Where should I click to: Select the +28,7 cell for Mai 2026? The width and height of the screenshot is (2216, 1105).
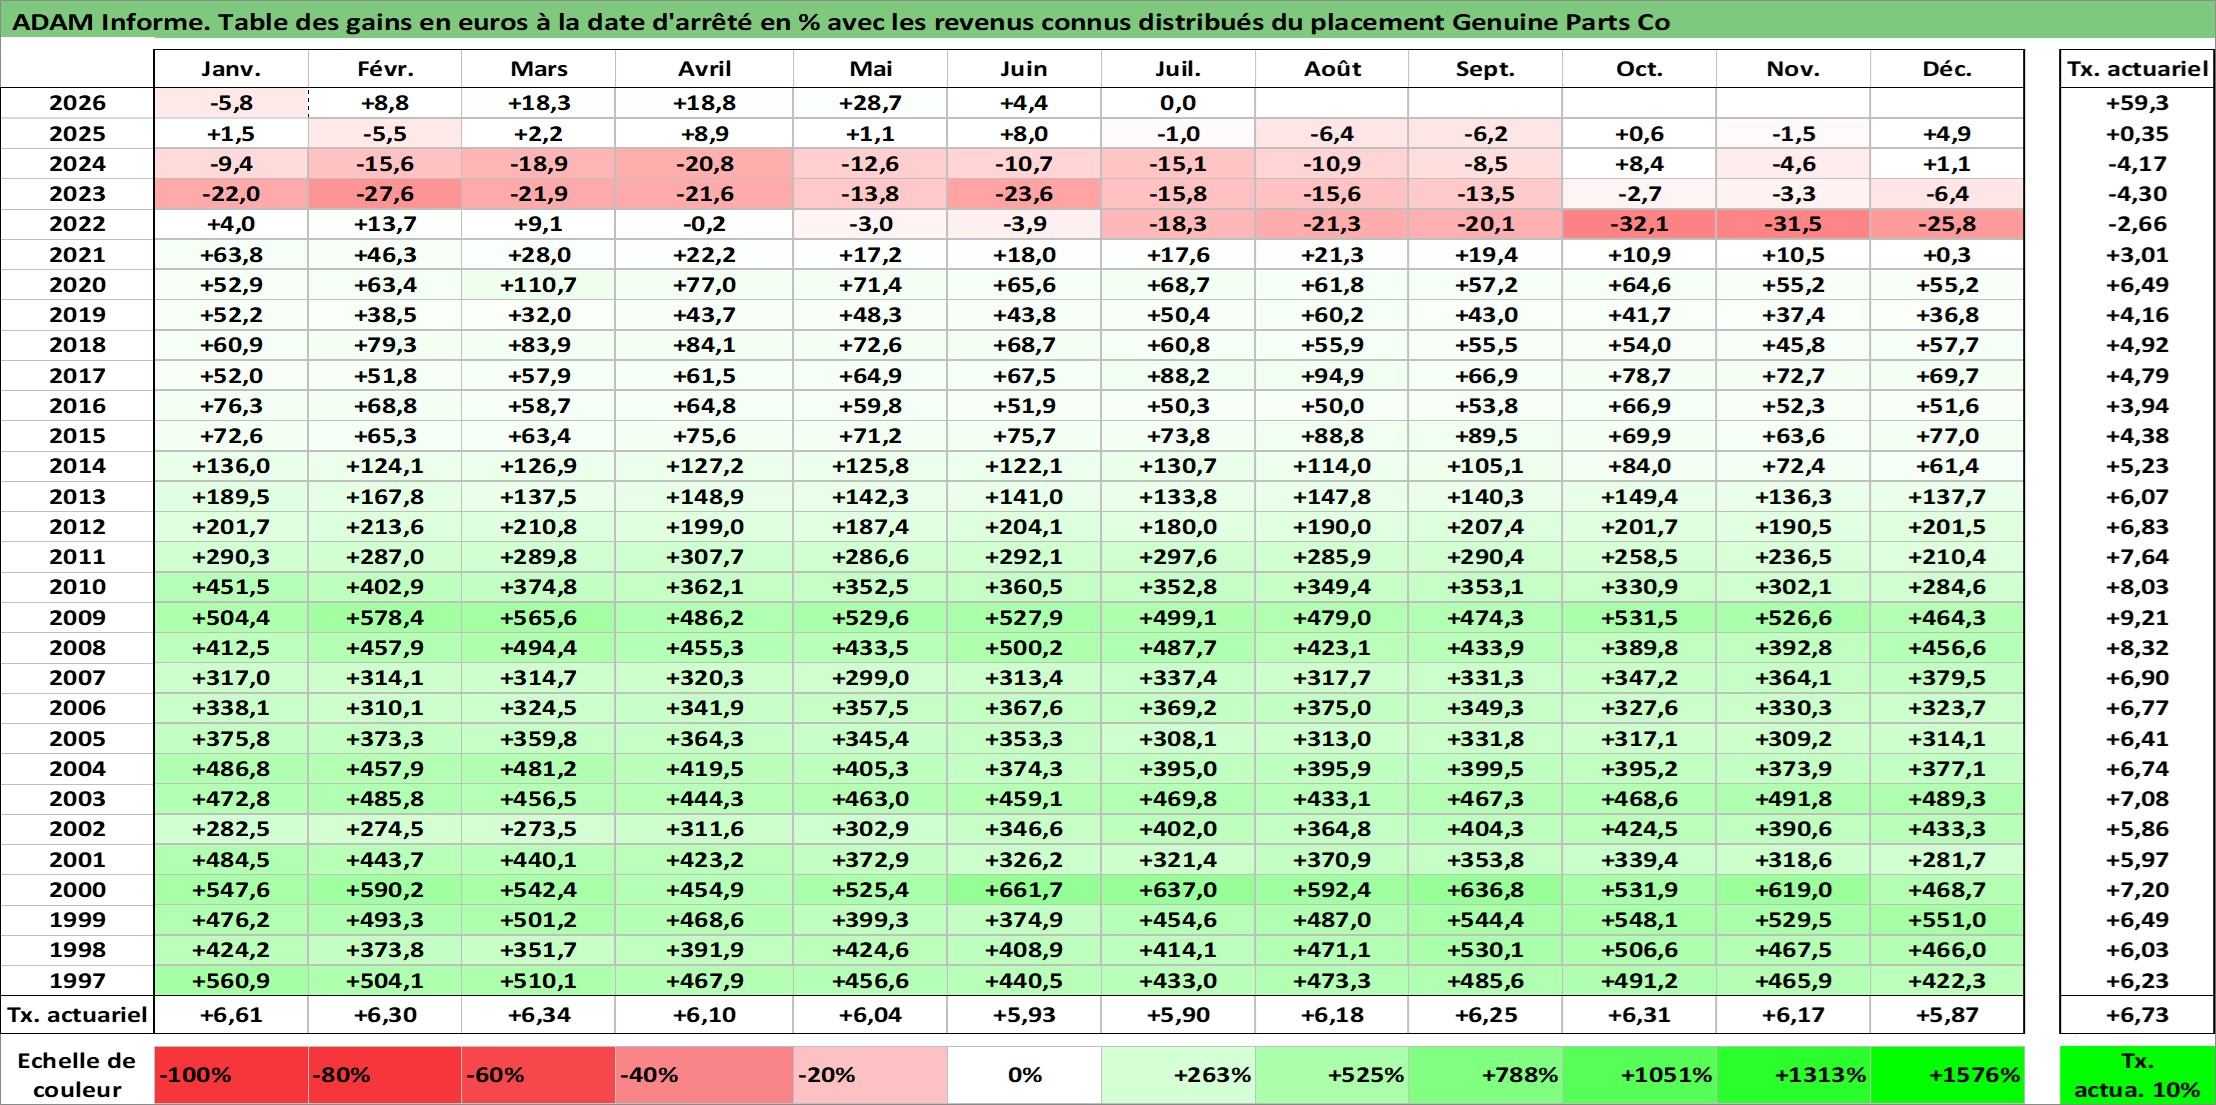point(870,103)
